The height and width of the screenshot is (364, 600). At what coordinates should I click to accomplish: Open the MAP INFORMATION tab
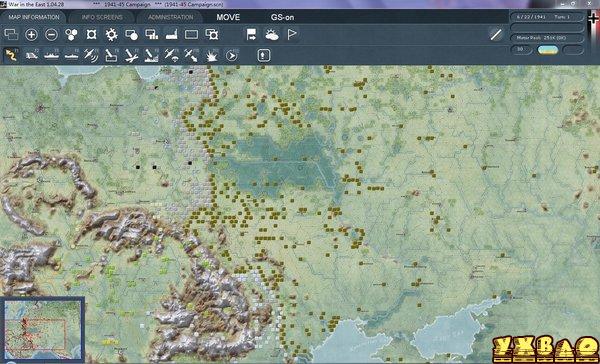34,17
